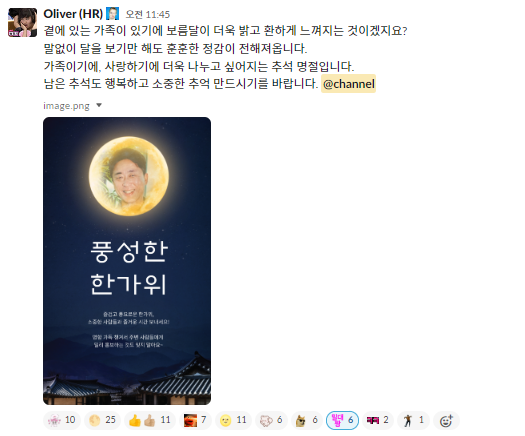
Task: Click the pale hand-drawn reaction with 6
Action: 271,420
